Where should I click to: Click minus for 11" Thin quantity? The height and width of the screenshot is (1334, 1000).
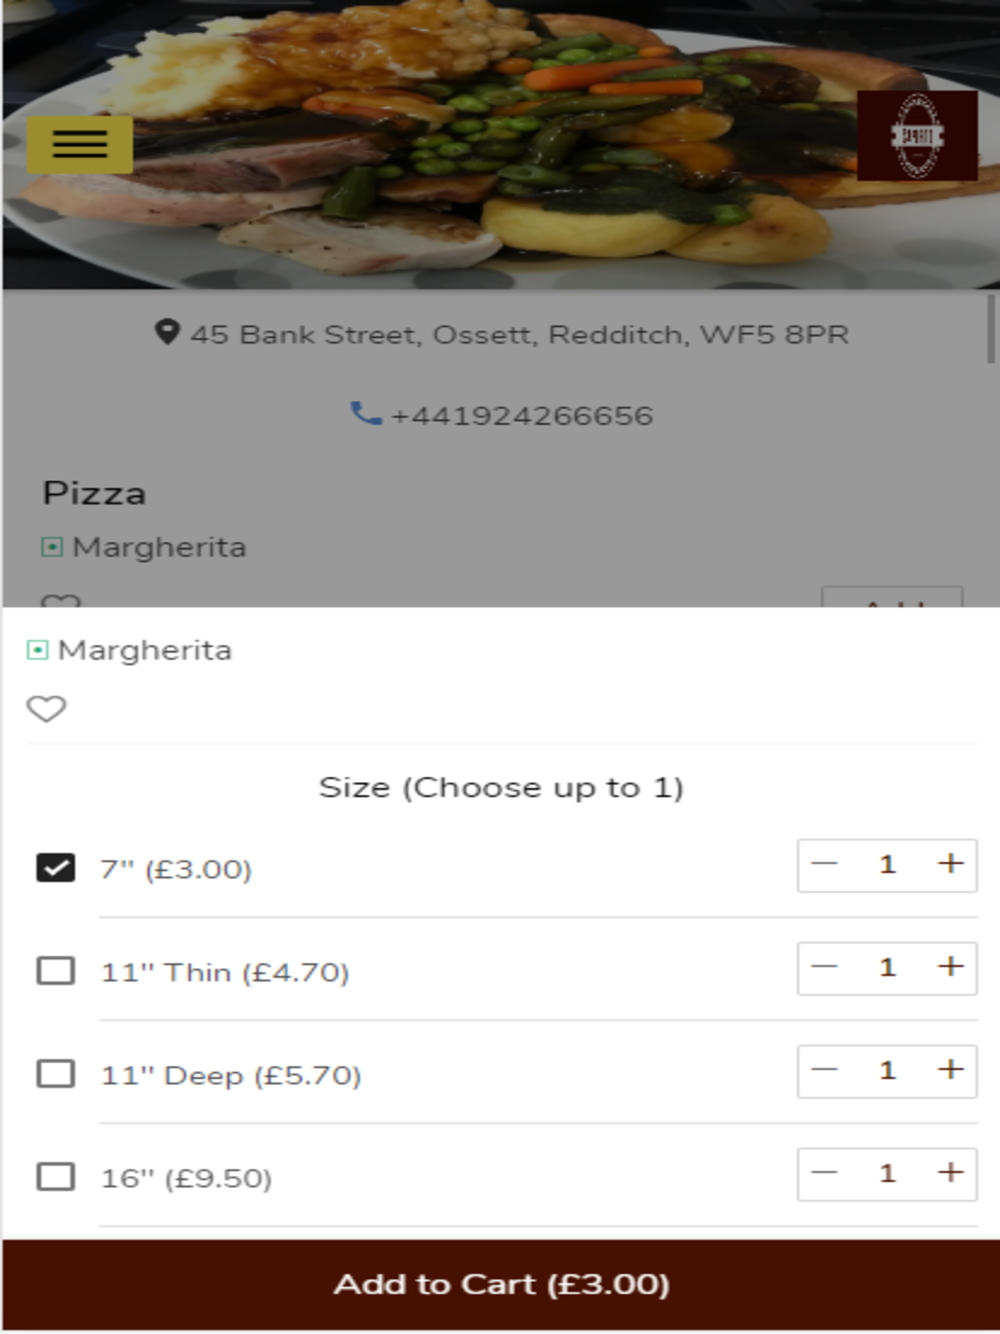(824, 967)
